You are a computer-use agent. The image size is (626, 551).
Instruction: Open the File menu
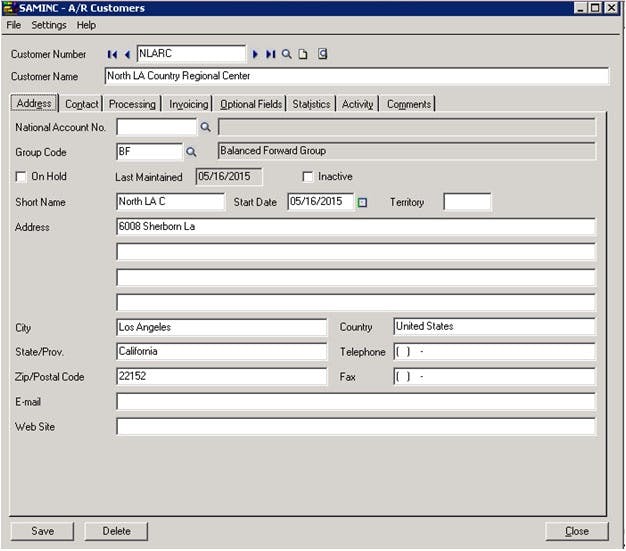pos(14,25)
